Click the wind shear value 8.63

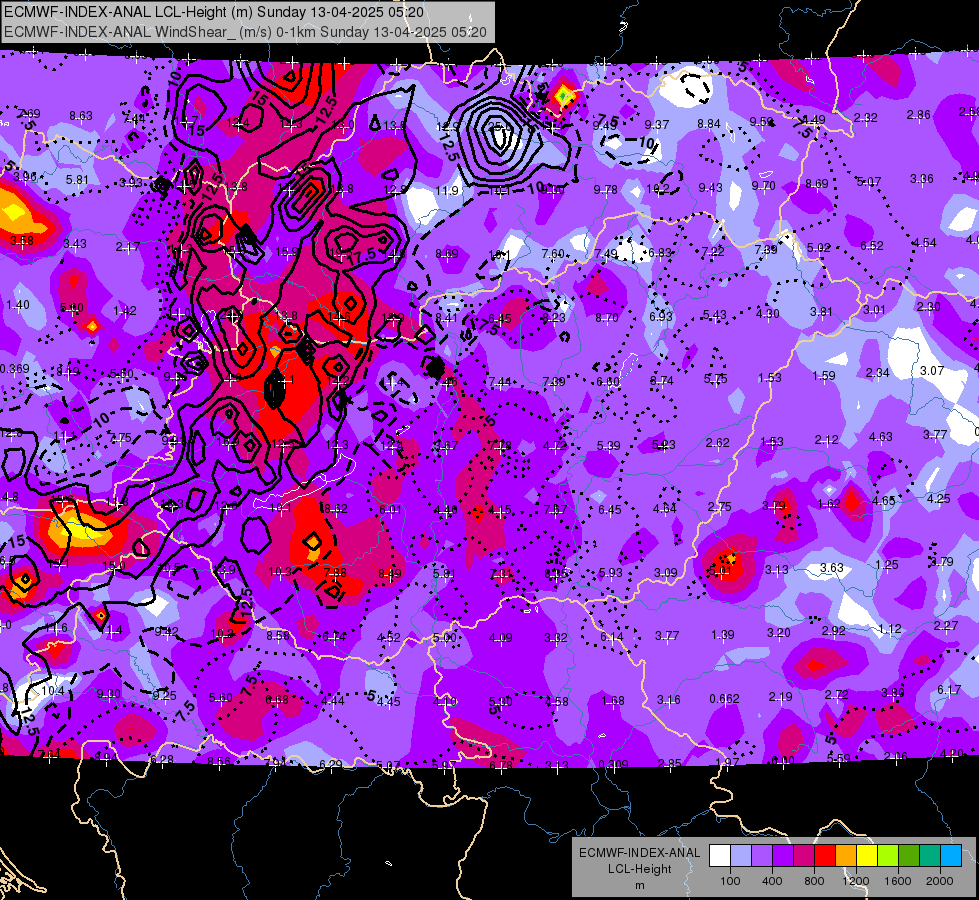point(81,116)
